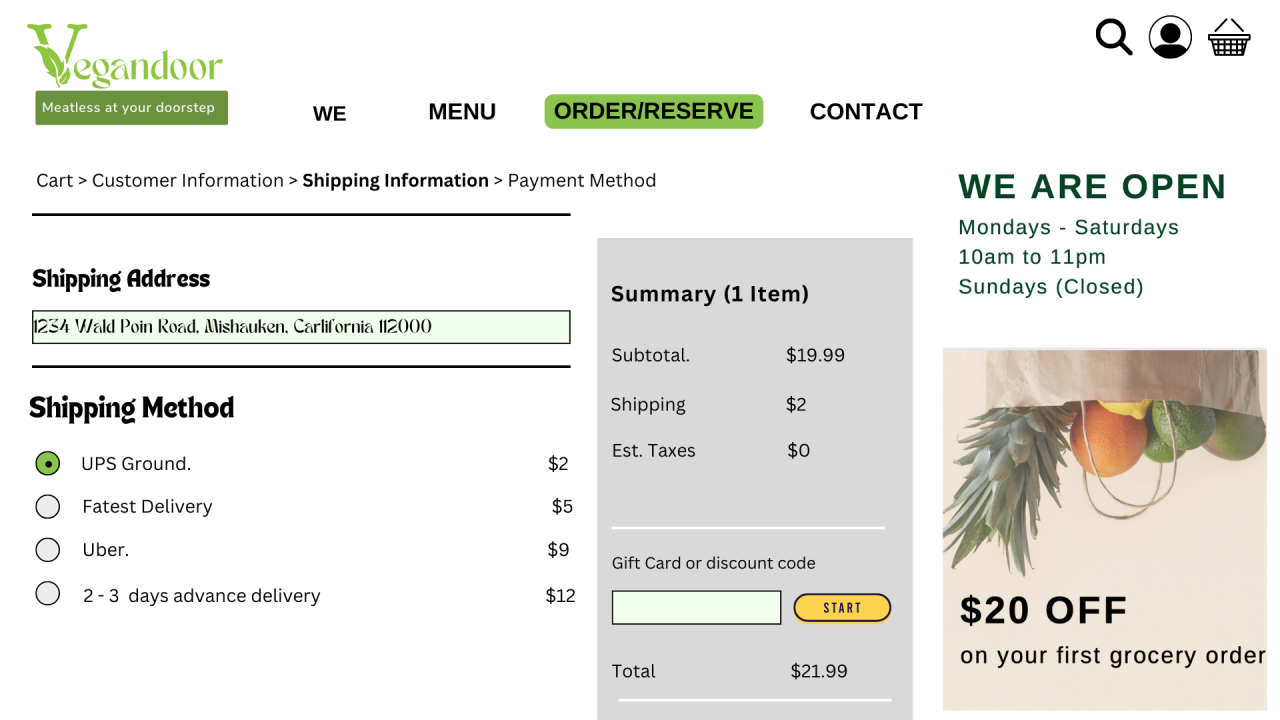Screen dimensions: 1280x720
Task: Select 2 - 3 days advance delivery
Action: (48, 594)
